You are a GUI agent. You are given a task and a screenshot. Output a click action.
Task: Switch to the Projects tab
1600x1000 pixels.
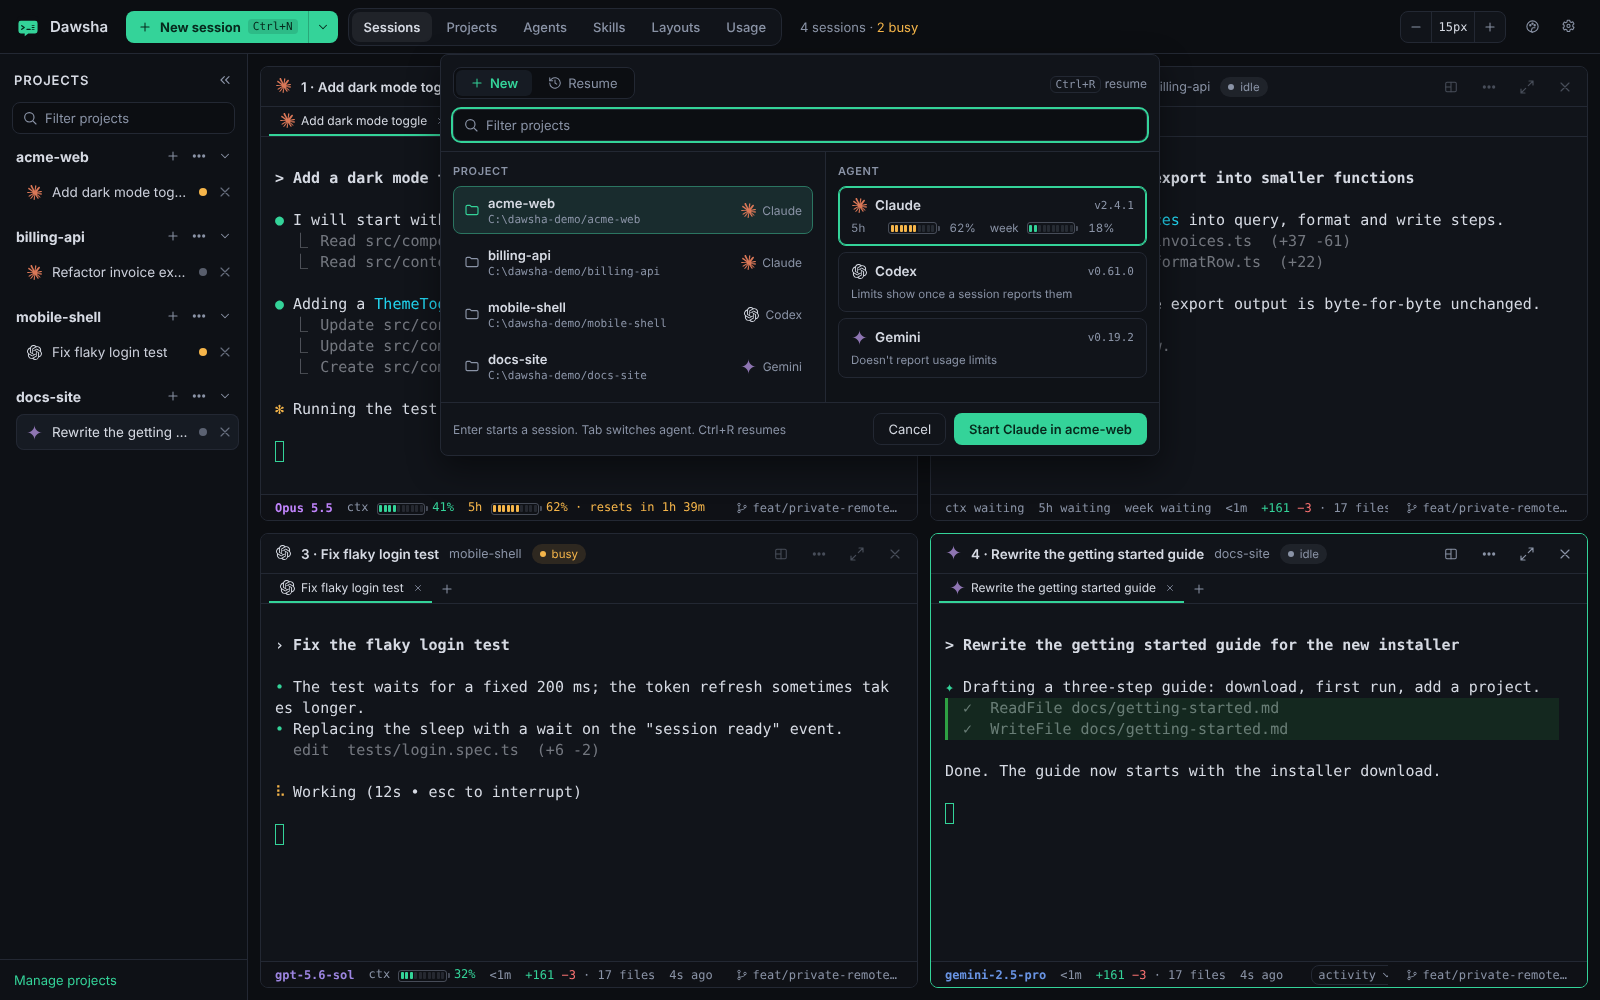coord(471,27)
